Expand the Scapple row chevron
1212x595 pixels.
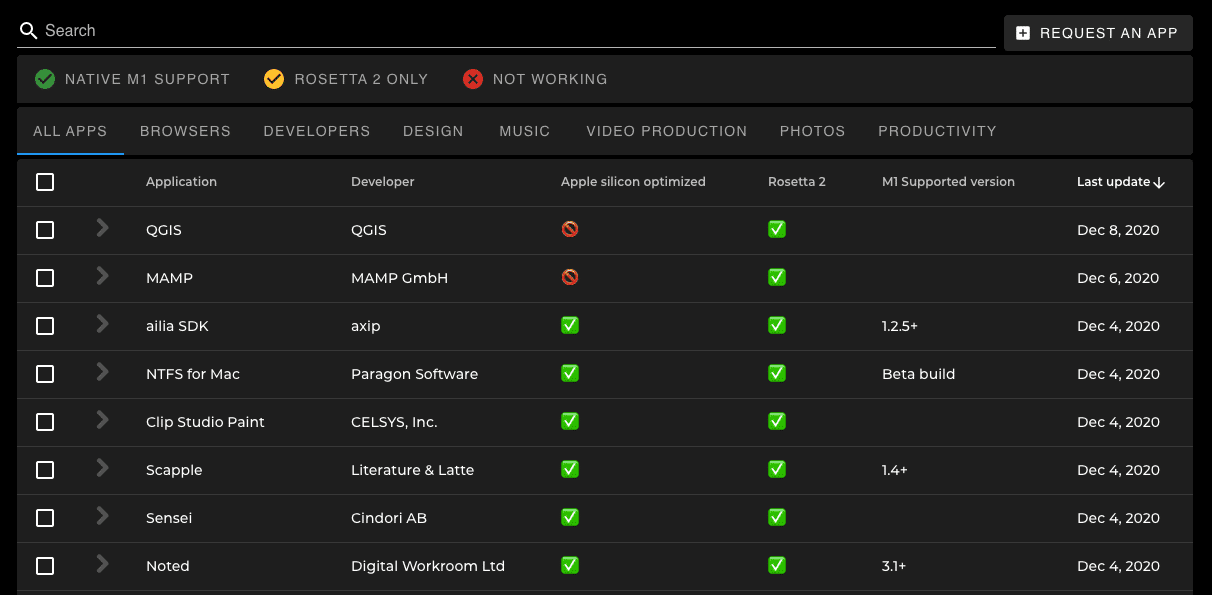(x=102, y=467)
